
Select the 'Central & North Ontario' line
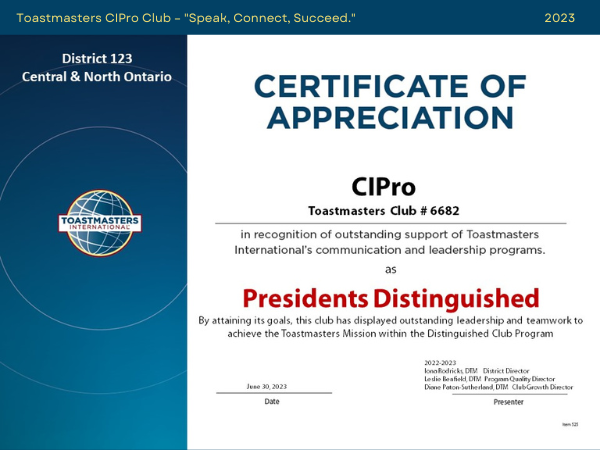96,77
